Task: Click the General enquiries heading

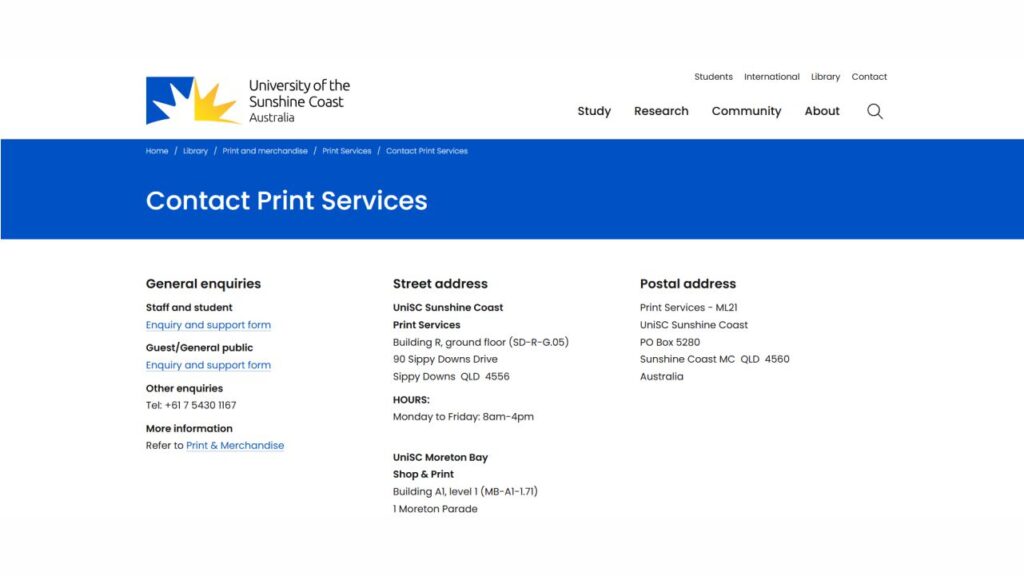Action: point(203,283)
